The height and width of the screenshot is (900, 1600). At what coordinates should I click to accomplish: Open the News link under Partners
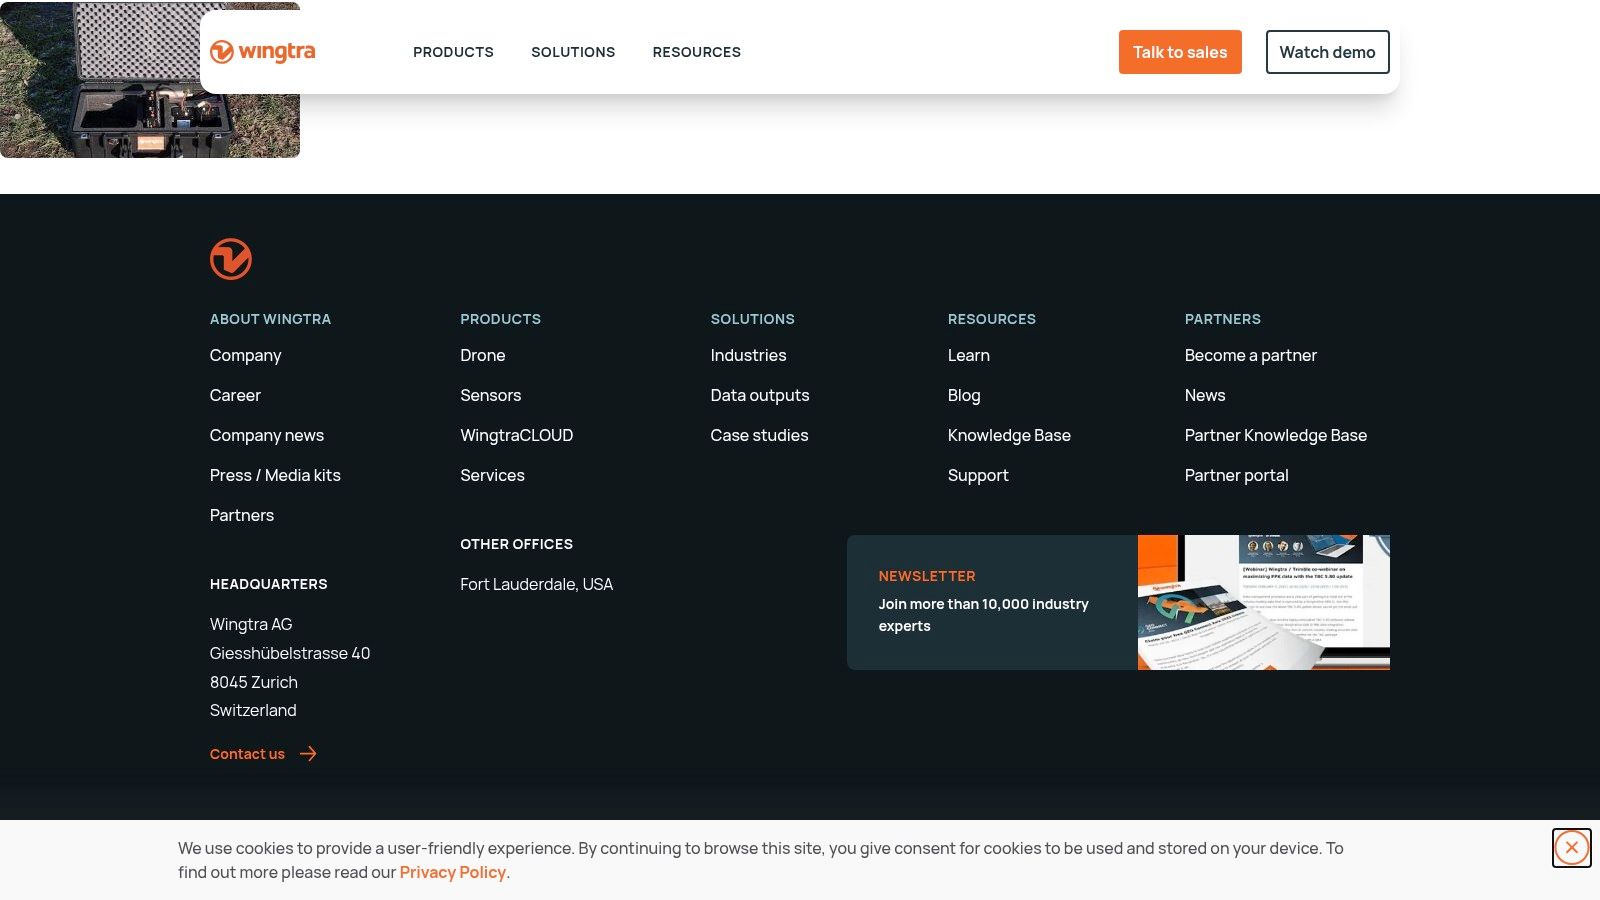coord(1205,395)
